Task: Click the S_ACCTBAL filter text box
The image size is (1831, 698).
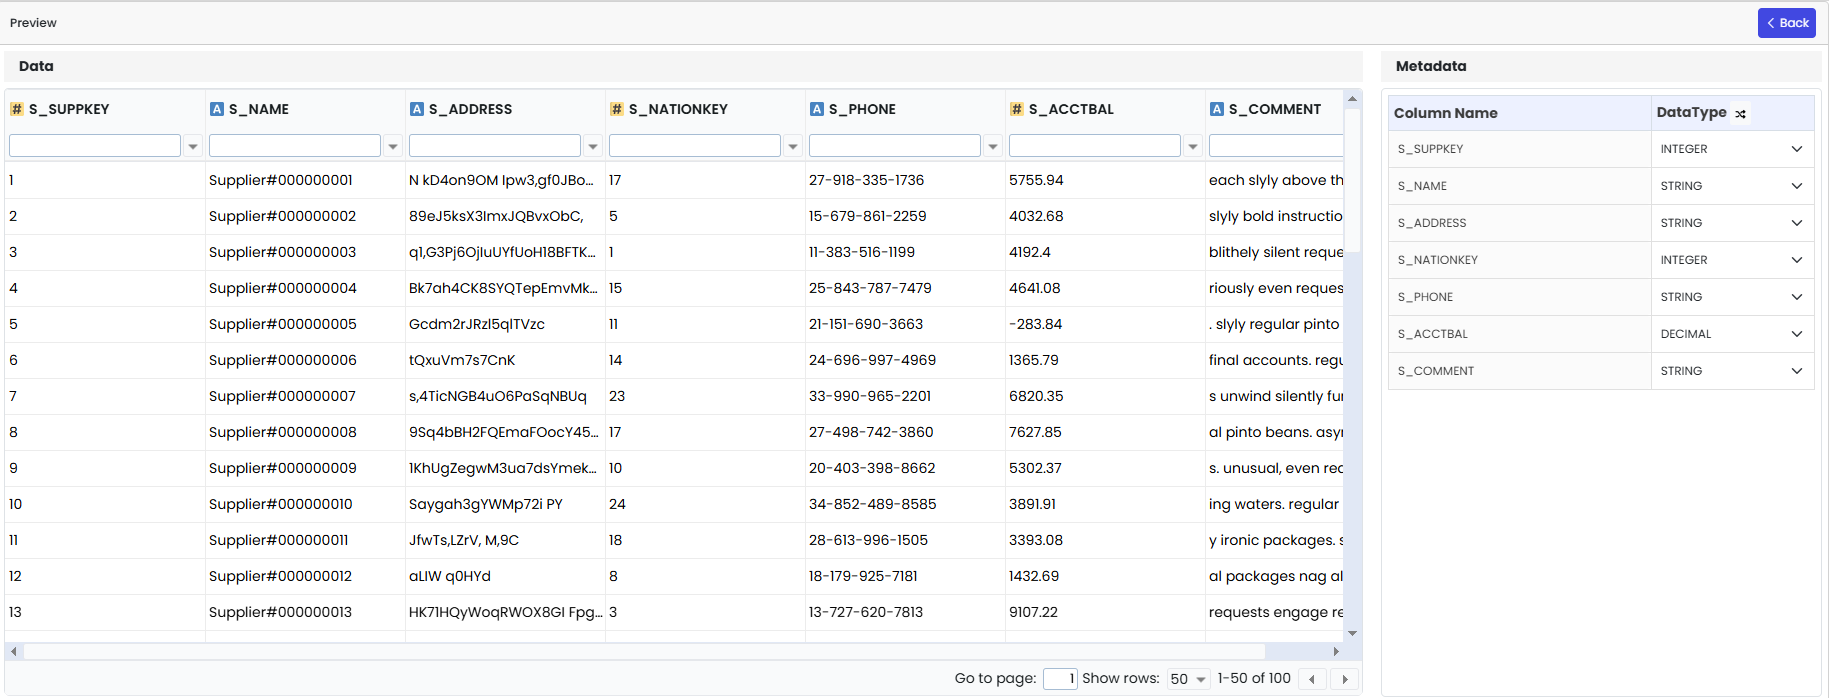Action: click(x=1095, y=146)
